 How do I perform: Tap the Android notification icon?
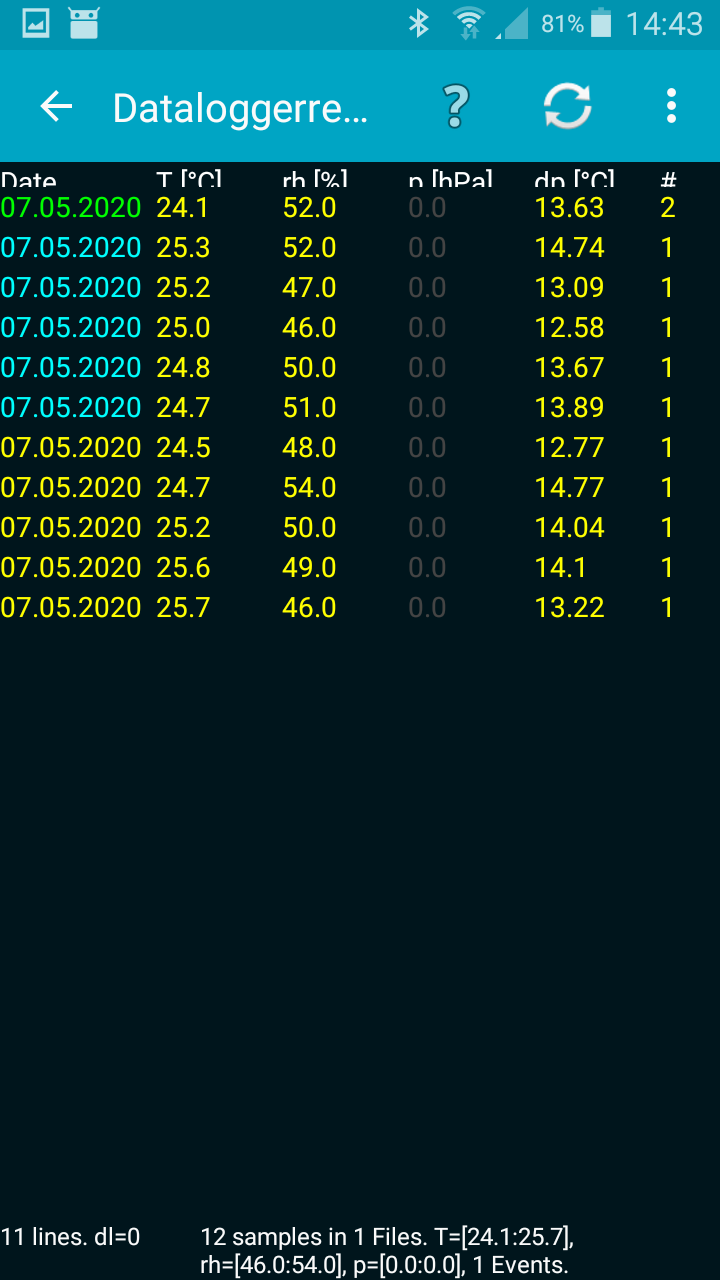(x=84, y=24)
